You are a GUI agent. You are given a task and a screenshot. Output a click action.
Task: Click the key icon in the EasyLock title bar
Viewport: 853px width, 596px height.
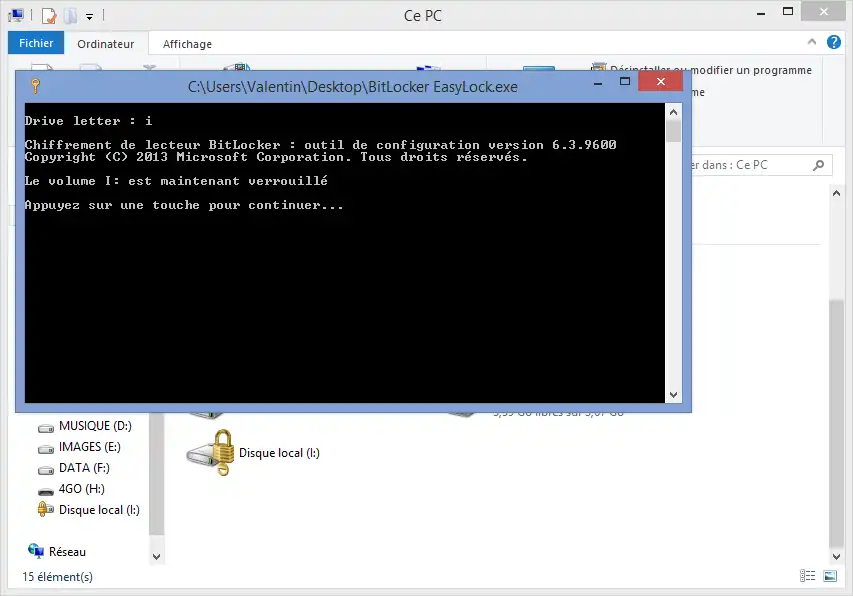(x=35, y=86)
